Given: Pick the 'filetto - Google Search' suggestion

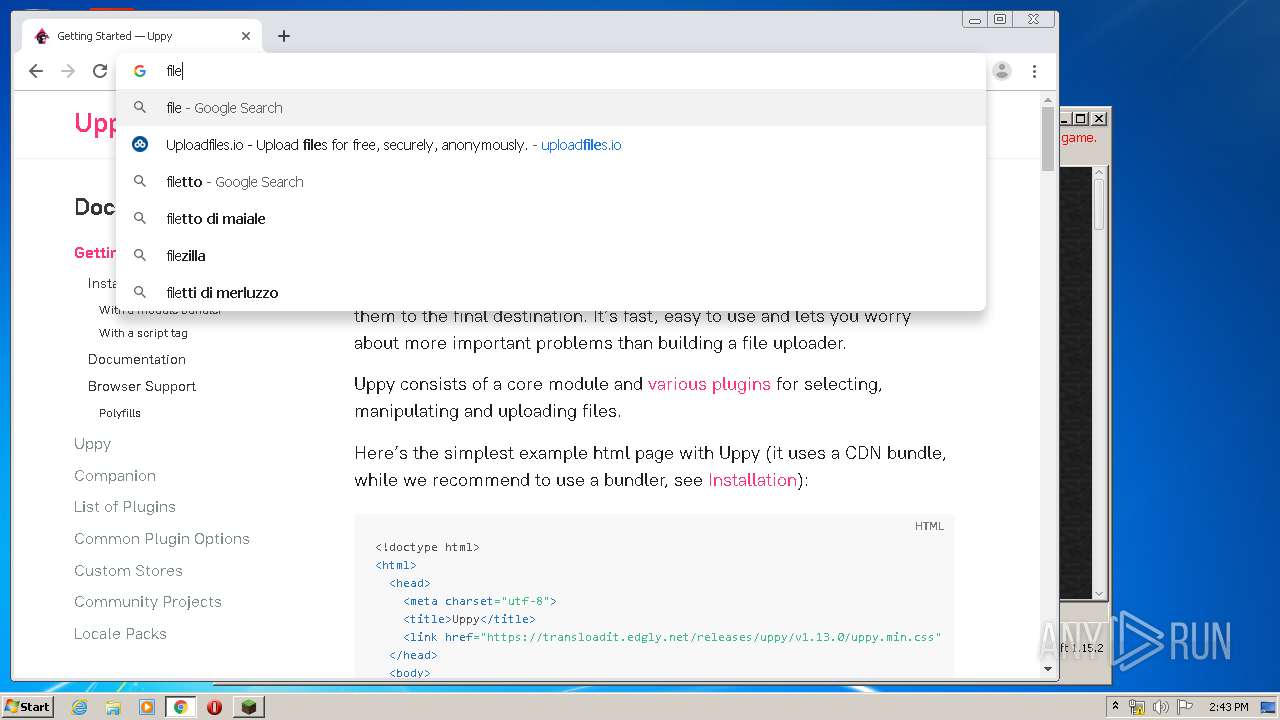Looking at the screenshot, I should tap(551, 182).
